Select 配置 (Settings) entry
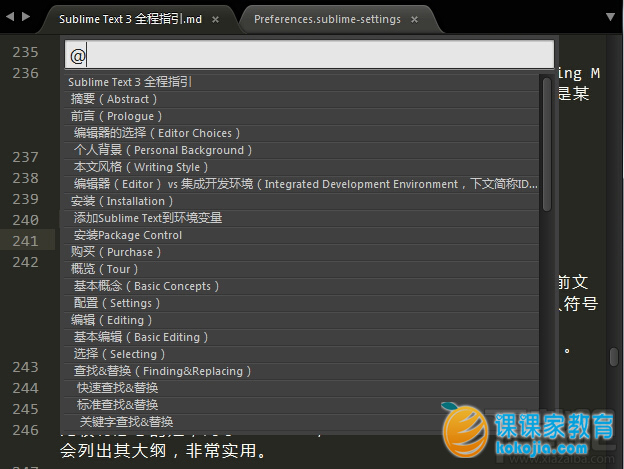Screen dimensions: 624x469 click(302, 304)
